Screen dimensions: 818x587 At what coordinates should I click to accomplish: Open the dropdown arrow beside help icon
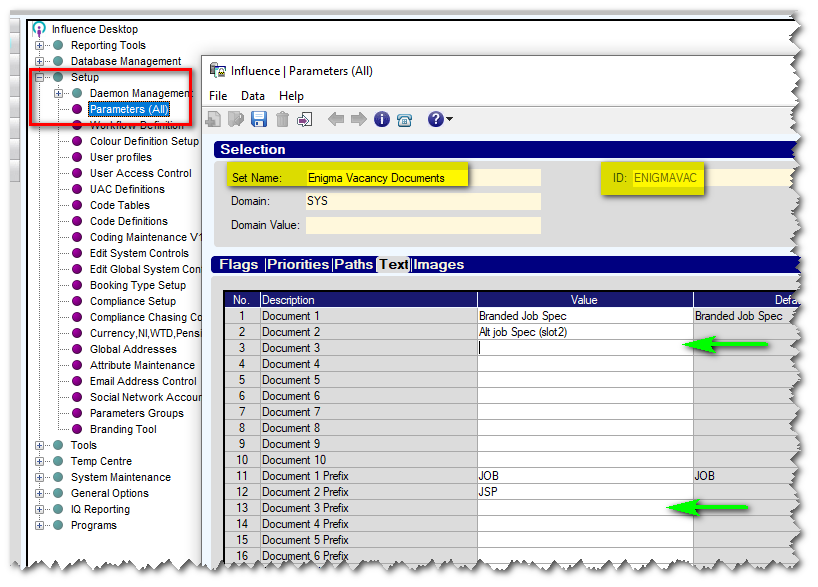pos(449,119)
